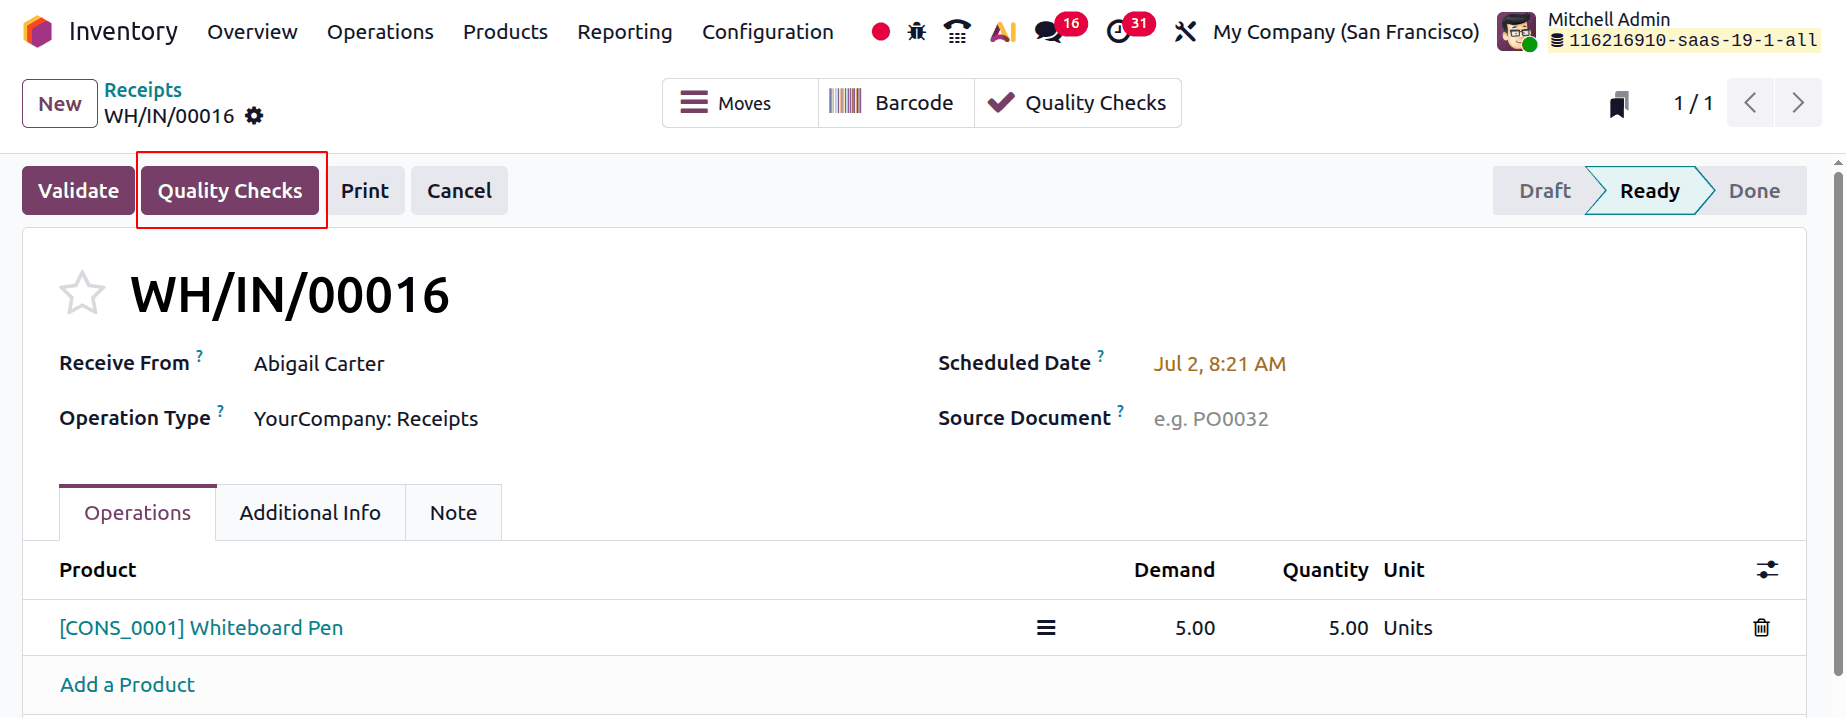Viewport: 1846px width, 718px height.
Task: Open activities clock icon with 31 badge
Action: pos(1119,32)
